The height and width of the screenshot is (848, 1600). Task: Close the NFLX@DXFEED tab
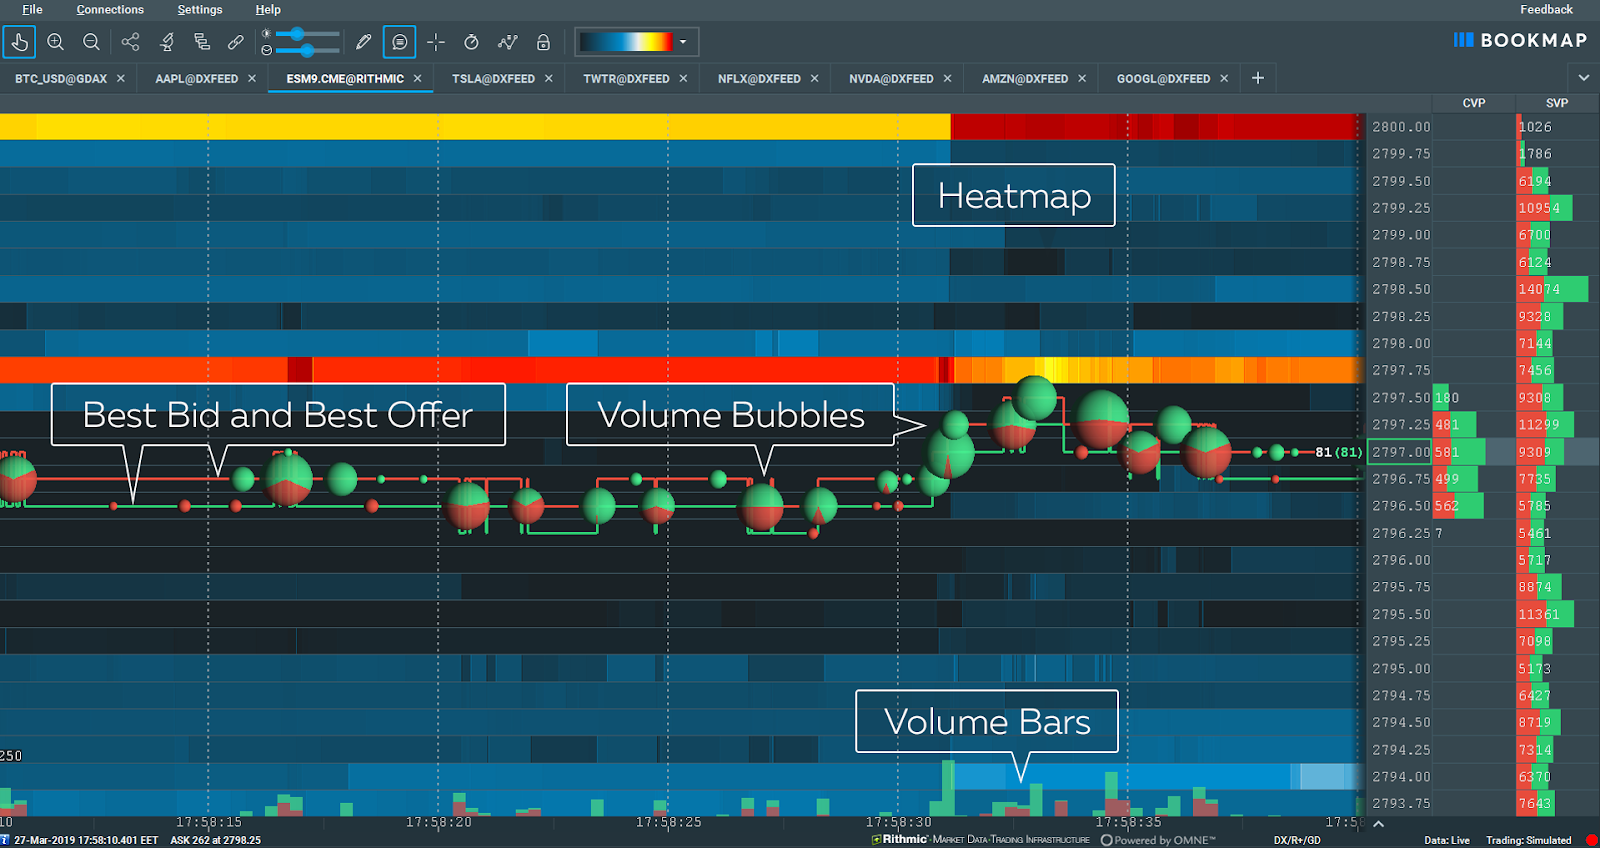(815, 79)
